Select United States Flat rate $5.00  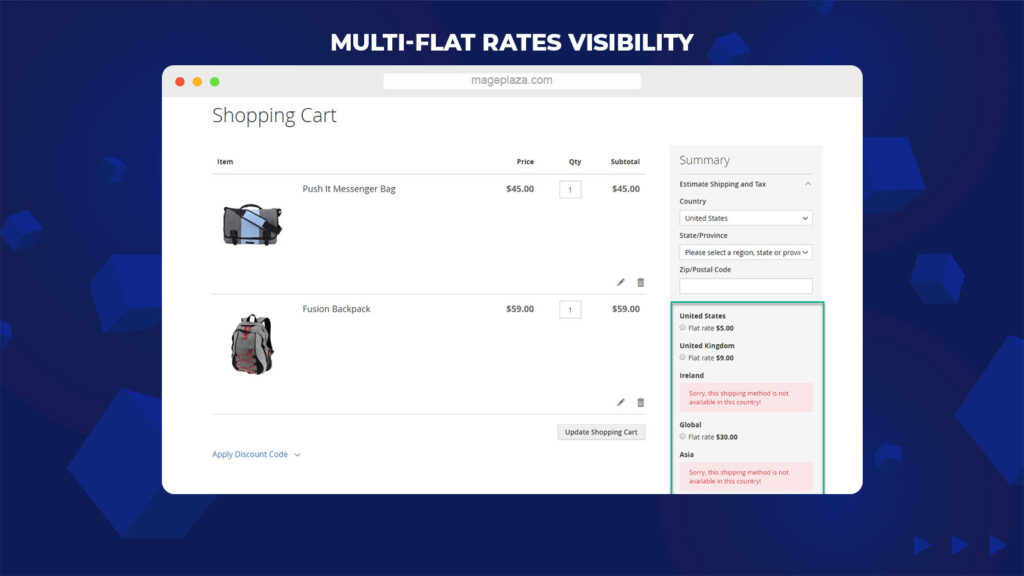point(682,328)
